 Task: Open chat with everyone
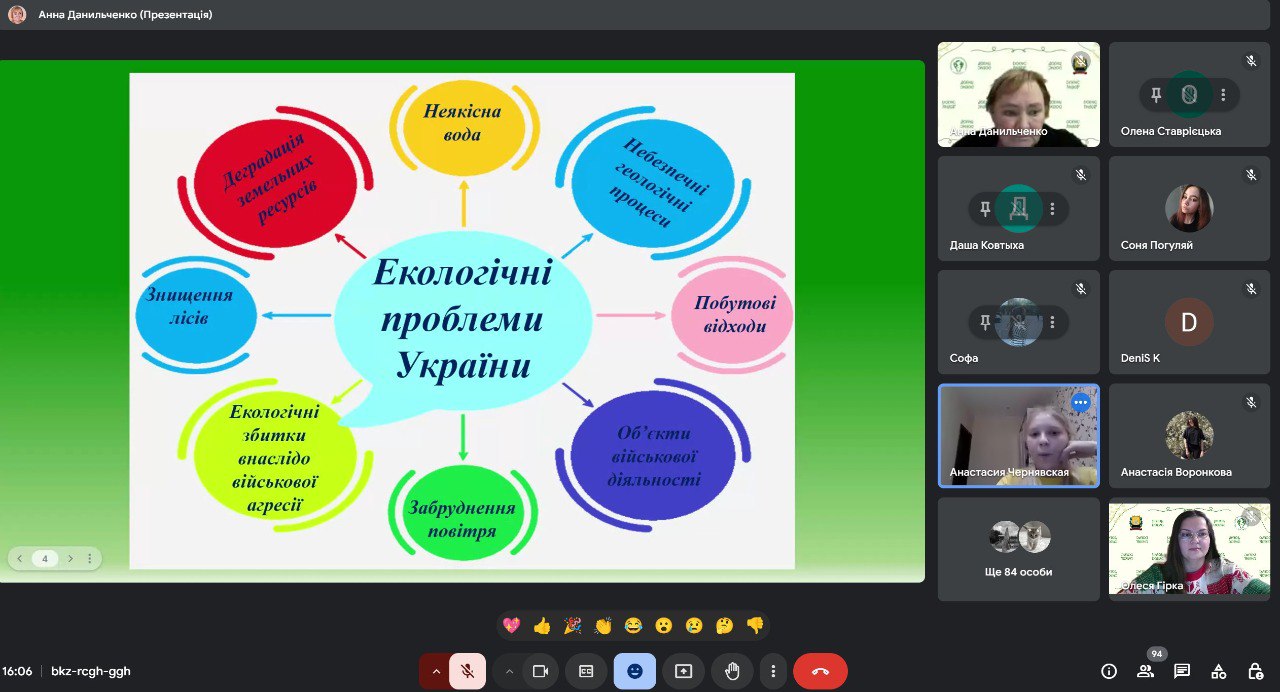1182,671
